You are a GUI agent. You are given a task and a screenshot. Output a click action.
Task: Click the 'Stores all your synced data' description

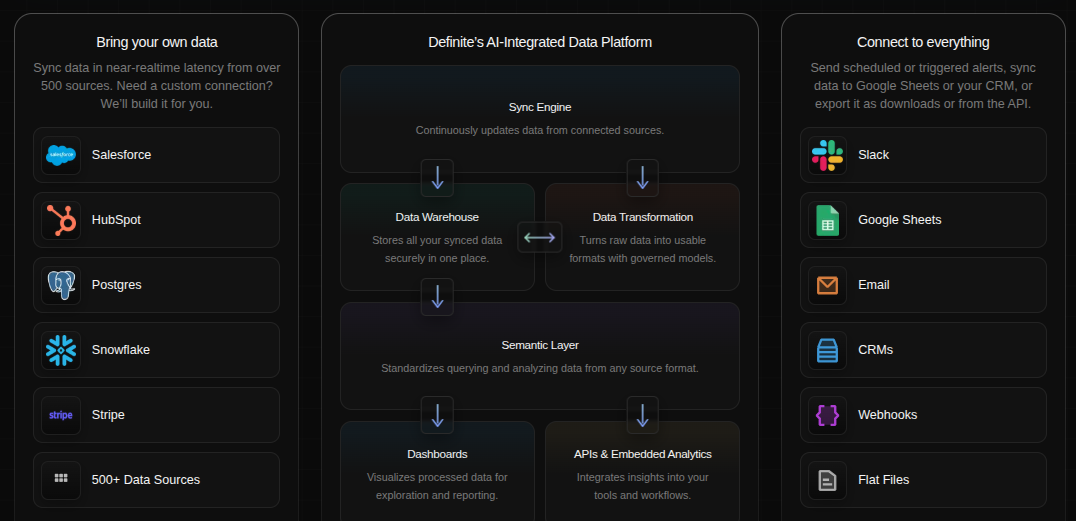point(437,250)
